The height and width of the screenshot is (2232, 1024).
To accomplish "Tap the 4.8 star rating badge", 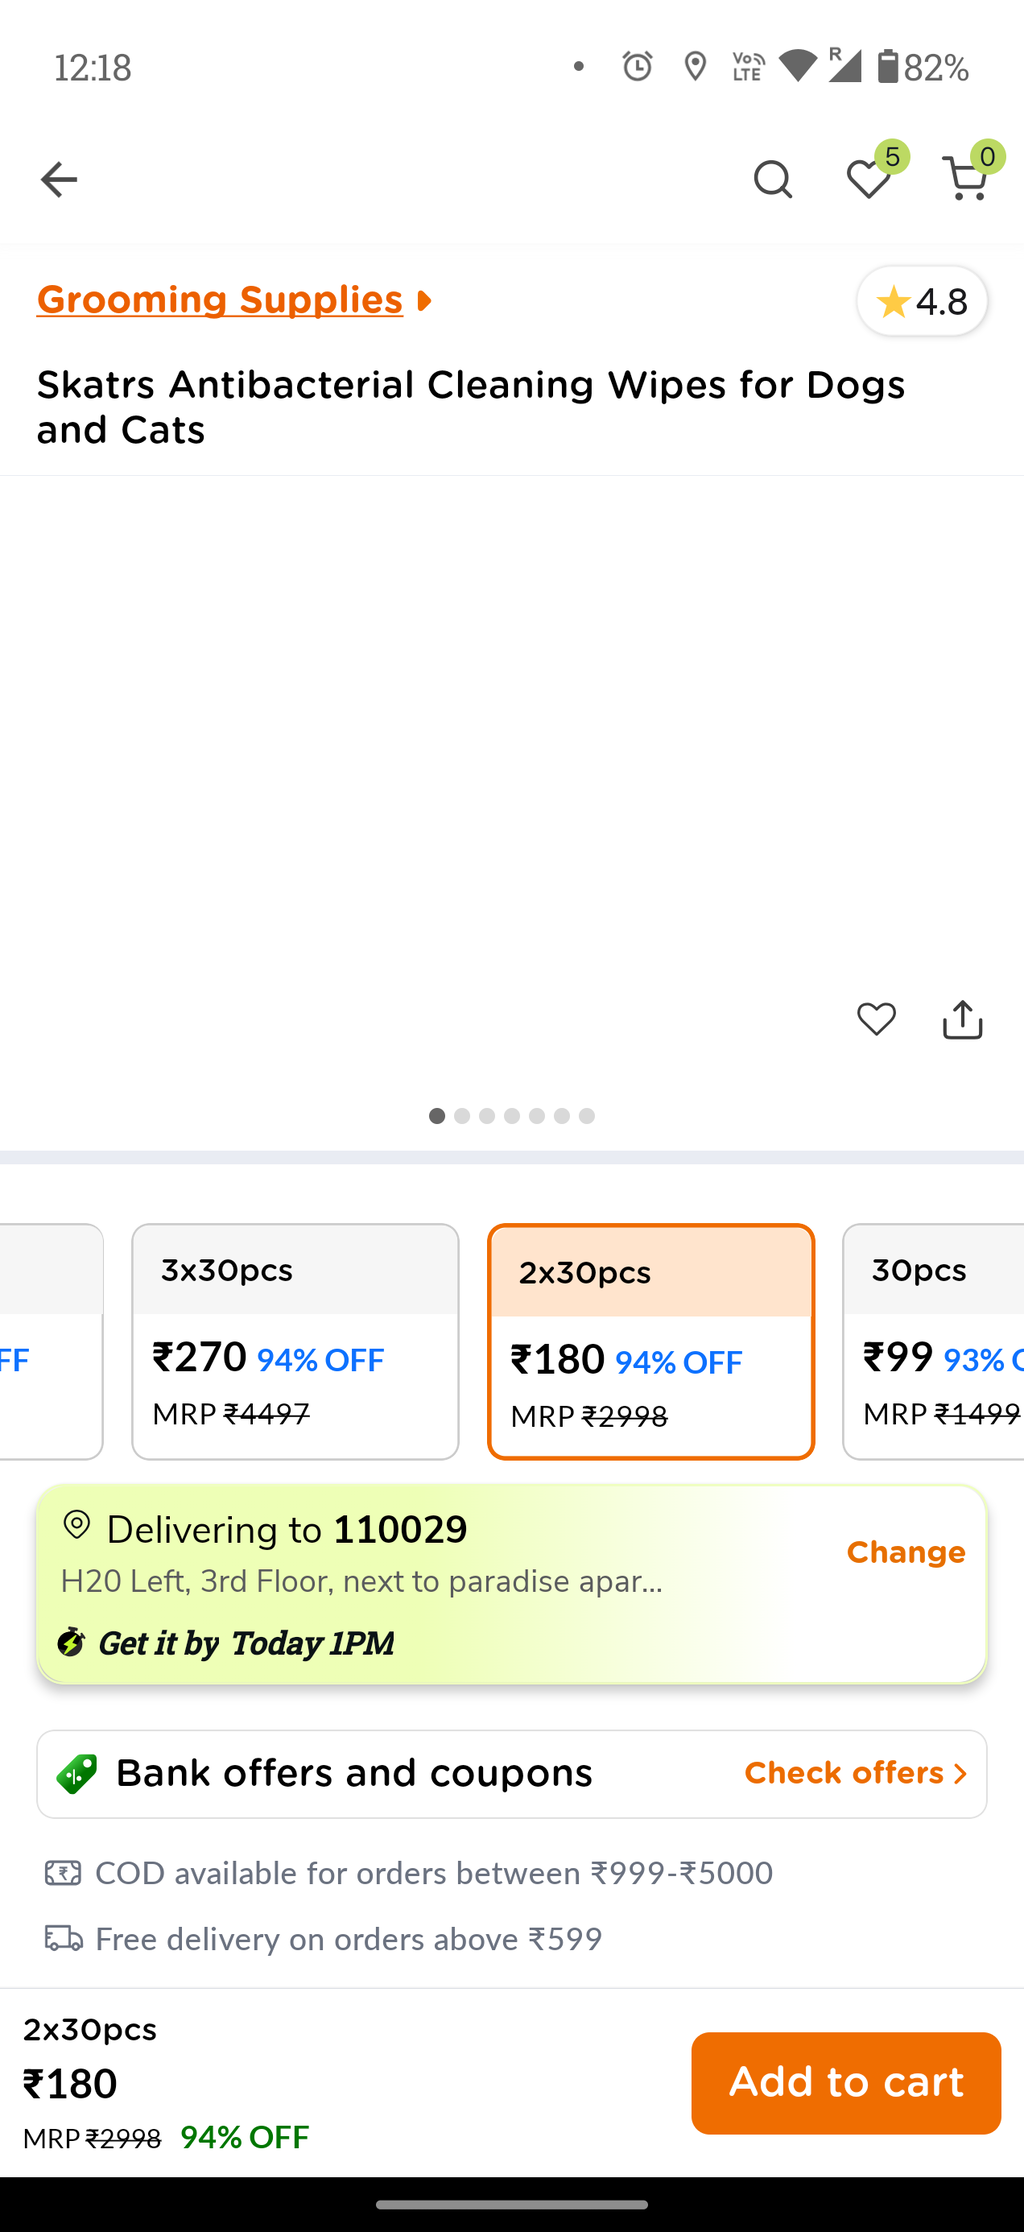I will coord(922,301).
